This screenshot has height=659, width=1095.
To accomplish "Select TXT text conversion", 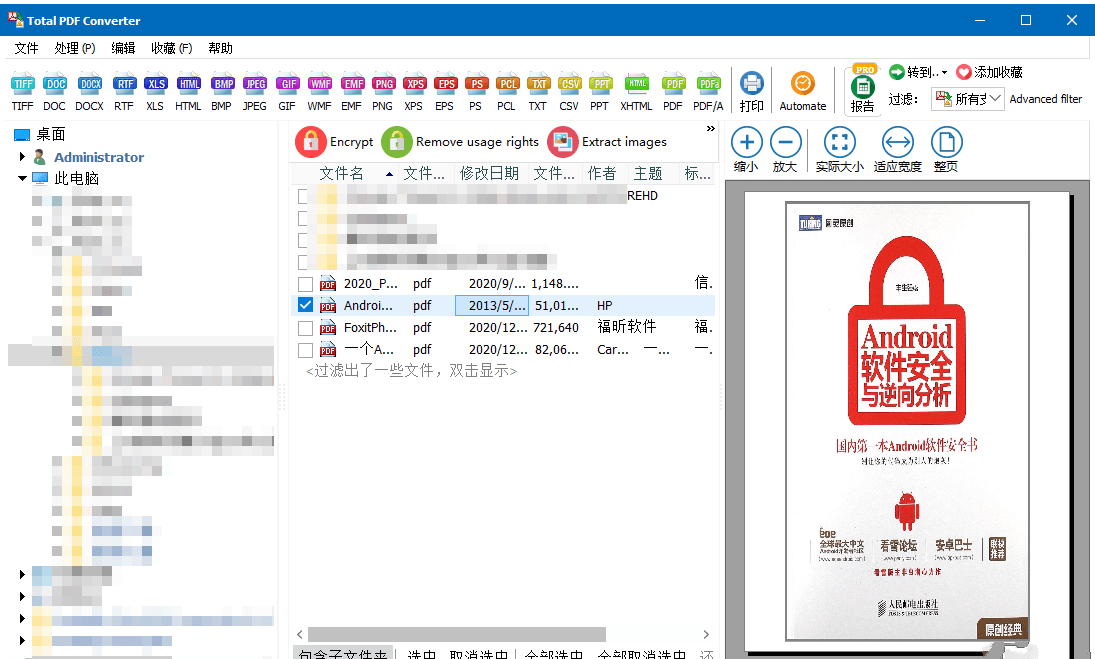I will point(538,91).
